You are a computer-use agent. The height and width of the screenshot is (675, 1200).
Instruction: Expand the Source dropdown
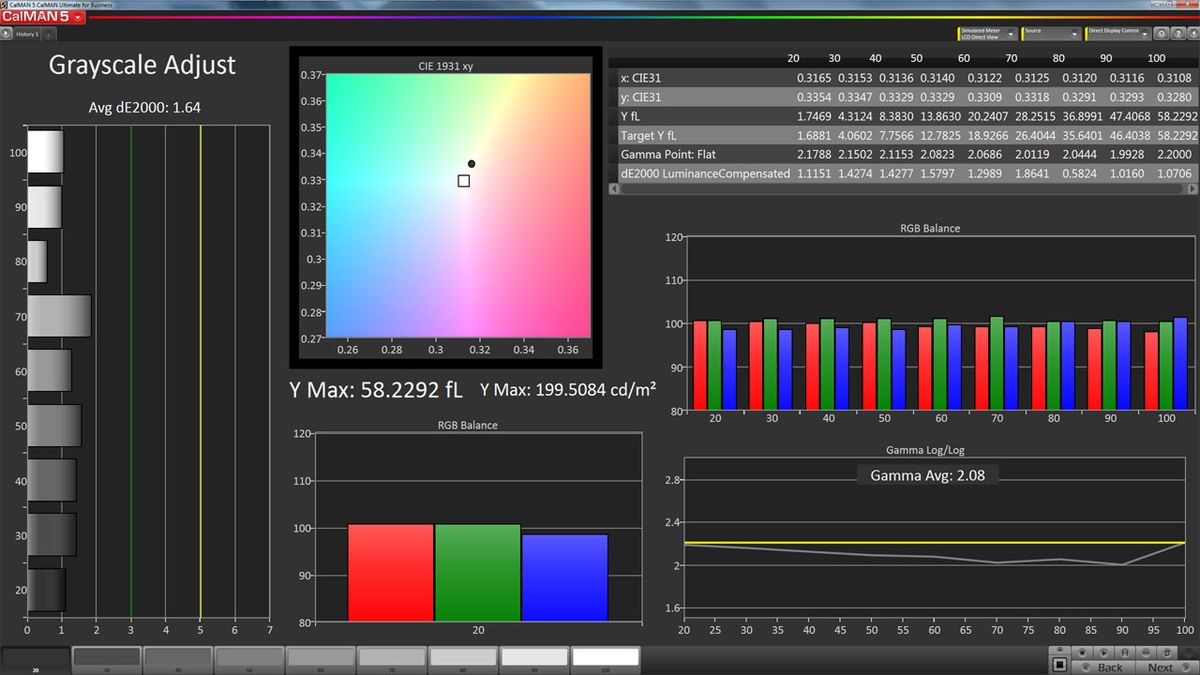pyautogui.click(x=1074, y=34)
